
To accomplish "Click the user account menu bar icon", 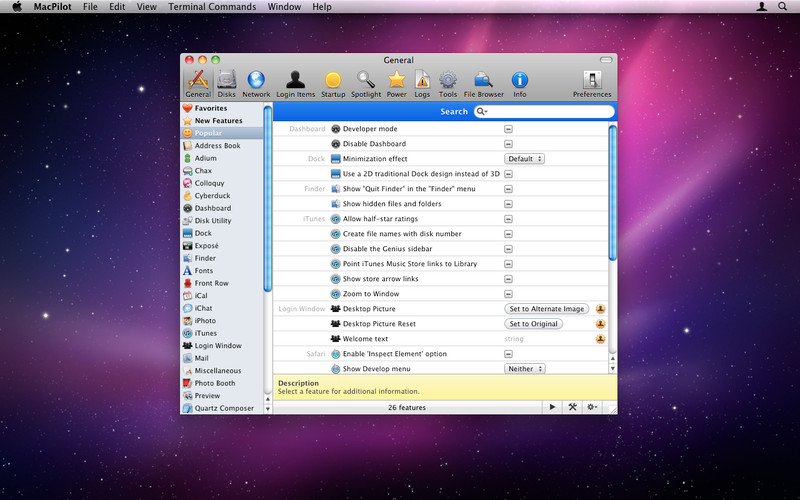I will point(762,7).
